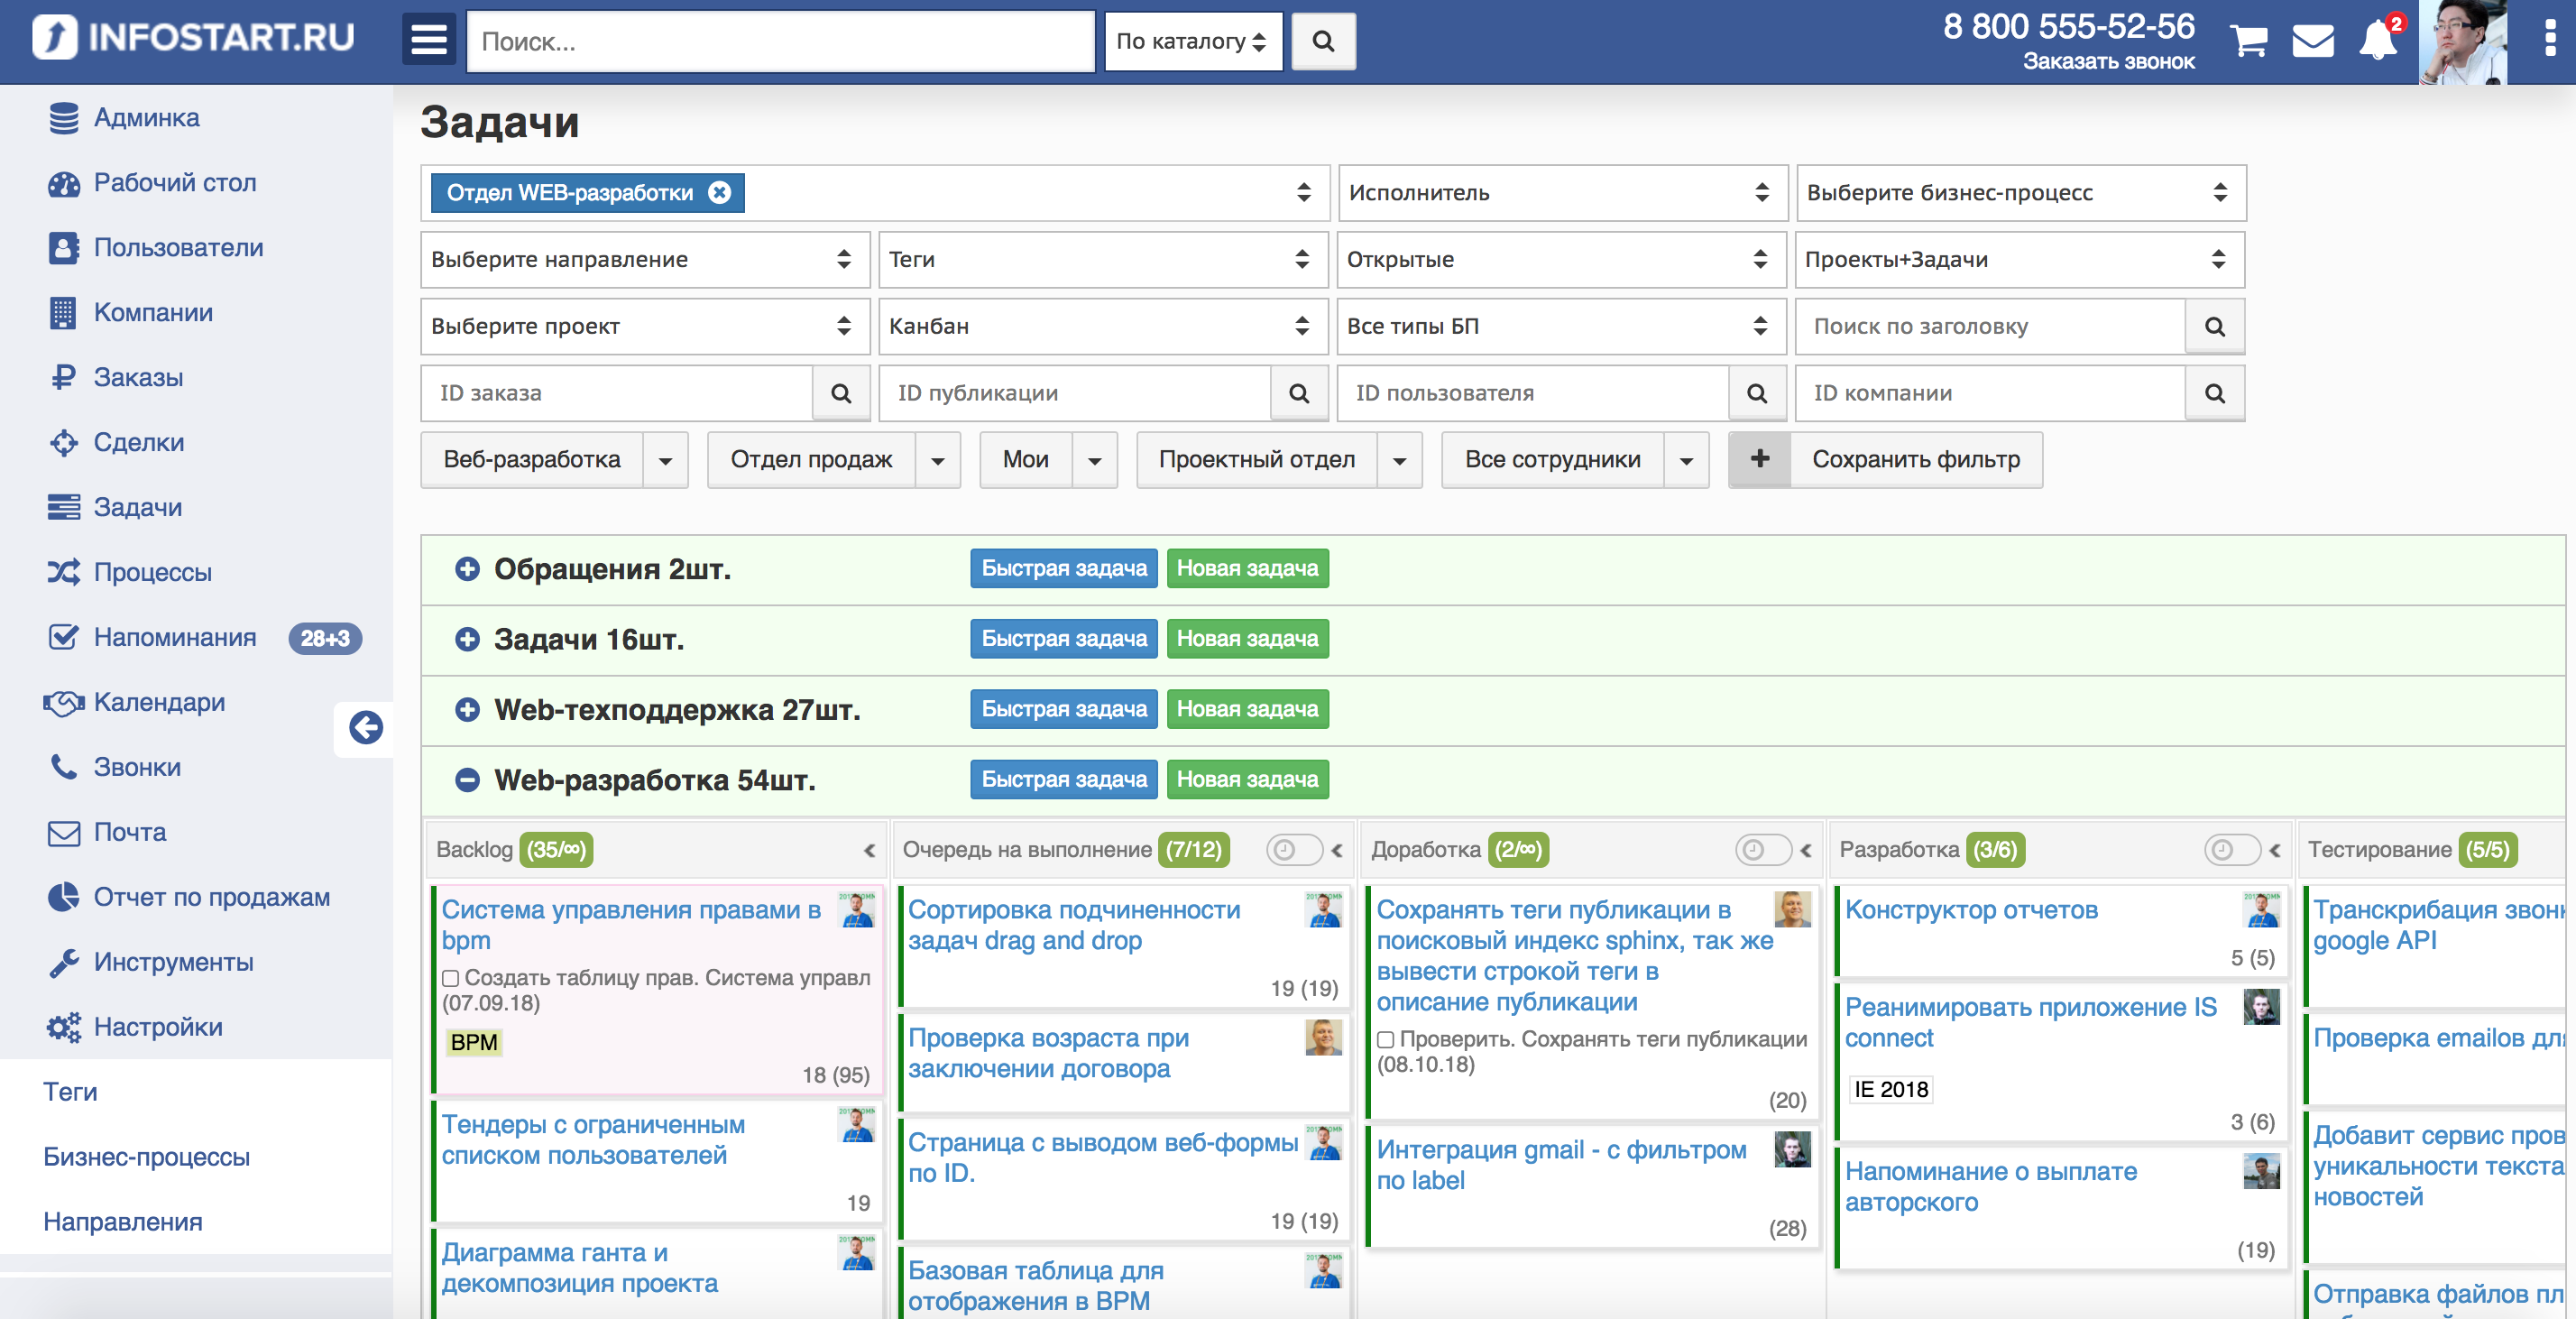Check the Проверить. Сохранять теги checkbox
The height and width of the screenshot is (1319, 2576).
1386,1040
